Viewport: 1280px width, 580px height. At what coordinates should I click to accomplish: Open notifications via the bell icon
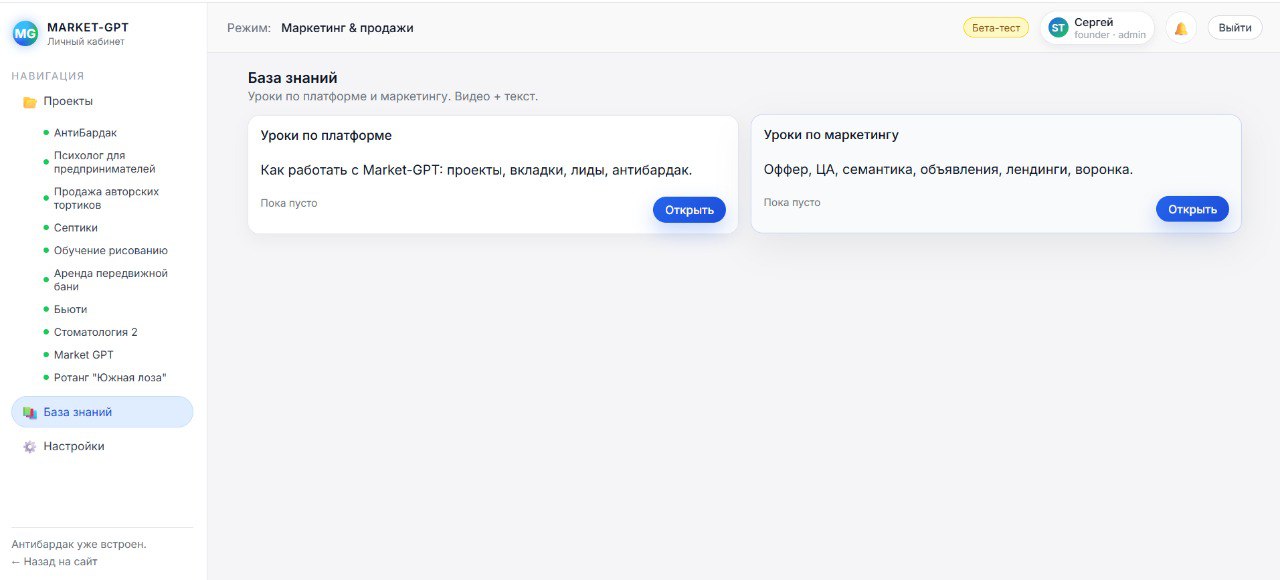(1180, 27)
